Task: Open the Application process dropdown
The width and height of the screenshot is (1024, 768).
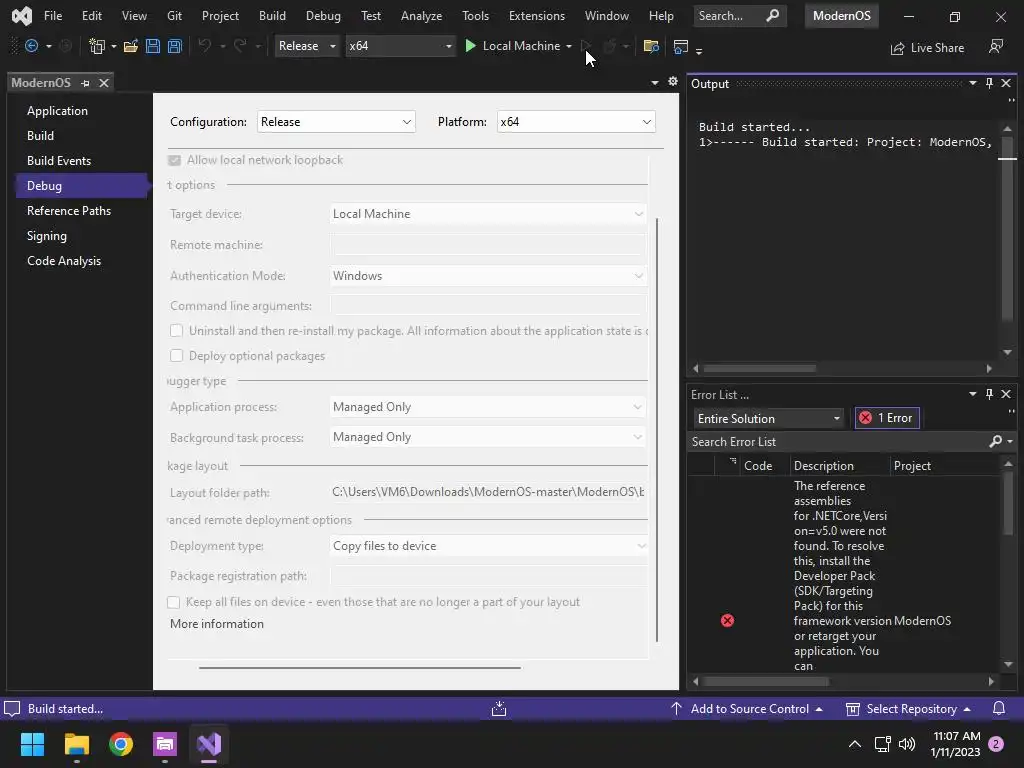Action: (x=488, y=407)
